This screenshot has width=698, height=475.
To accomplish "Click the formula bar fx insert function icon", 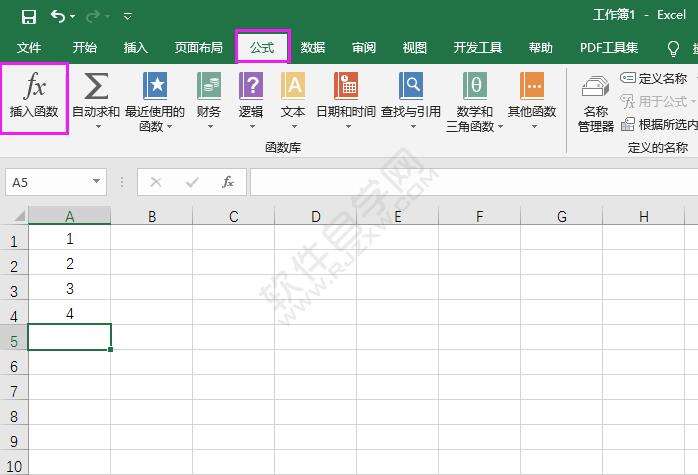I will [x=228, y=182].
